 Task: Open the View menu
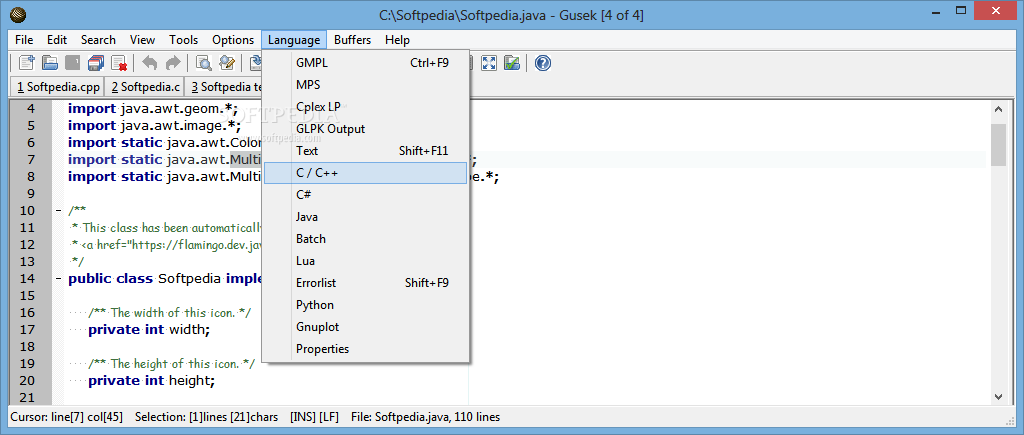click(142, 40)
